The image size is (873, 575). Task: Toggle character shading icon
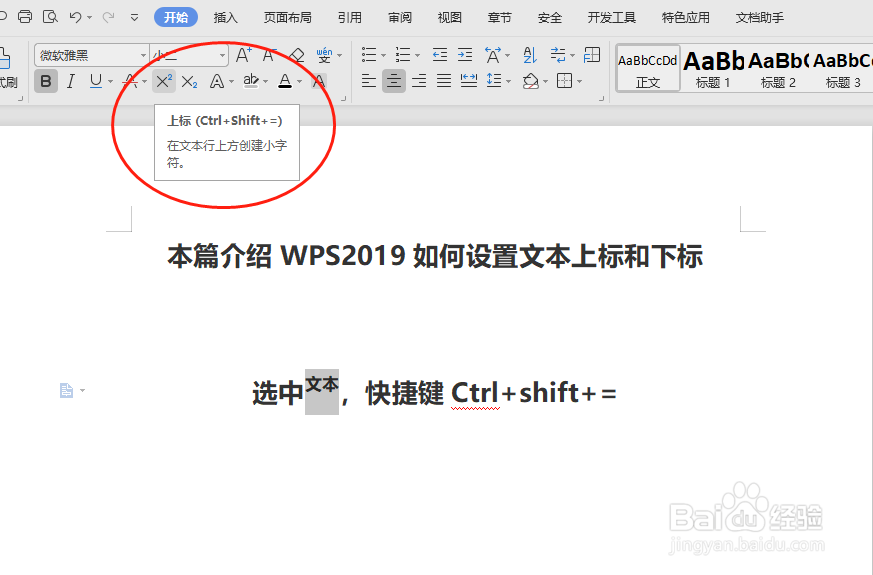click(319, 81)
